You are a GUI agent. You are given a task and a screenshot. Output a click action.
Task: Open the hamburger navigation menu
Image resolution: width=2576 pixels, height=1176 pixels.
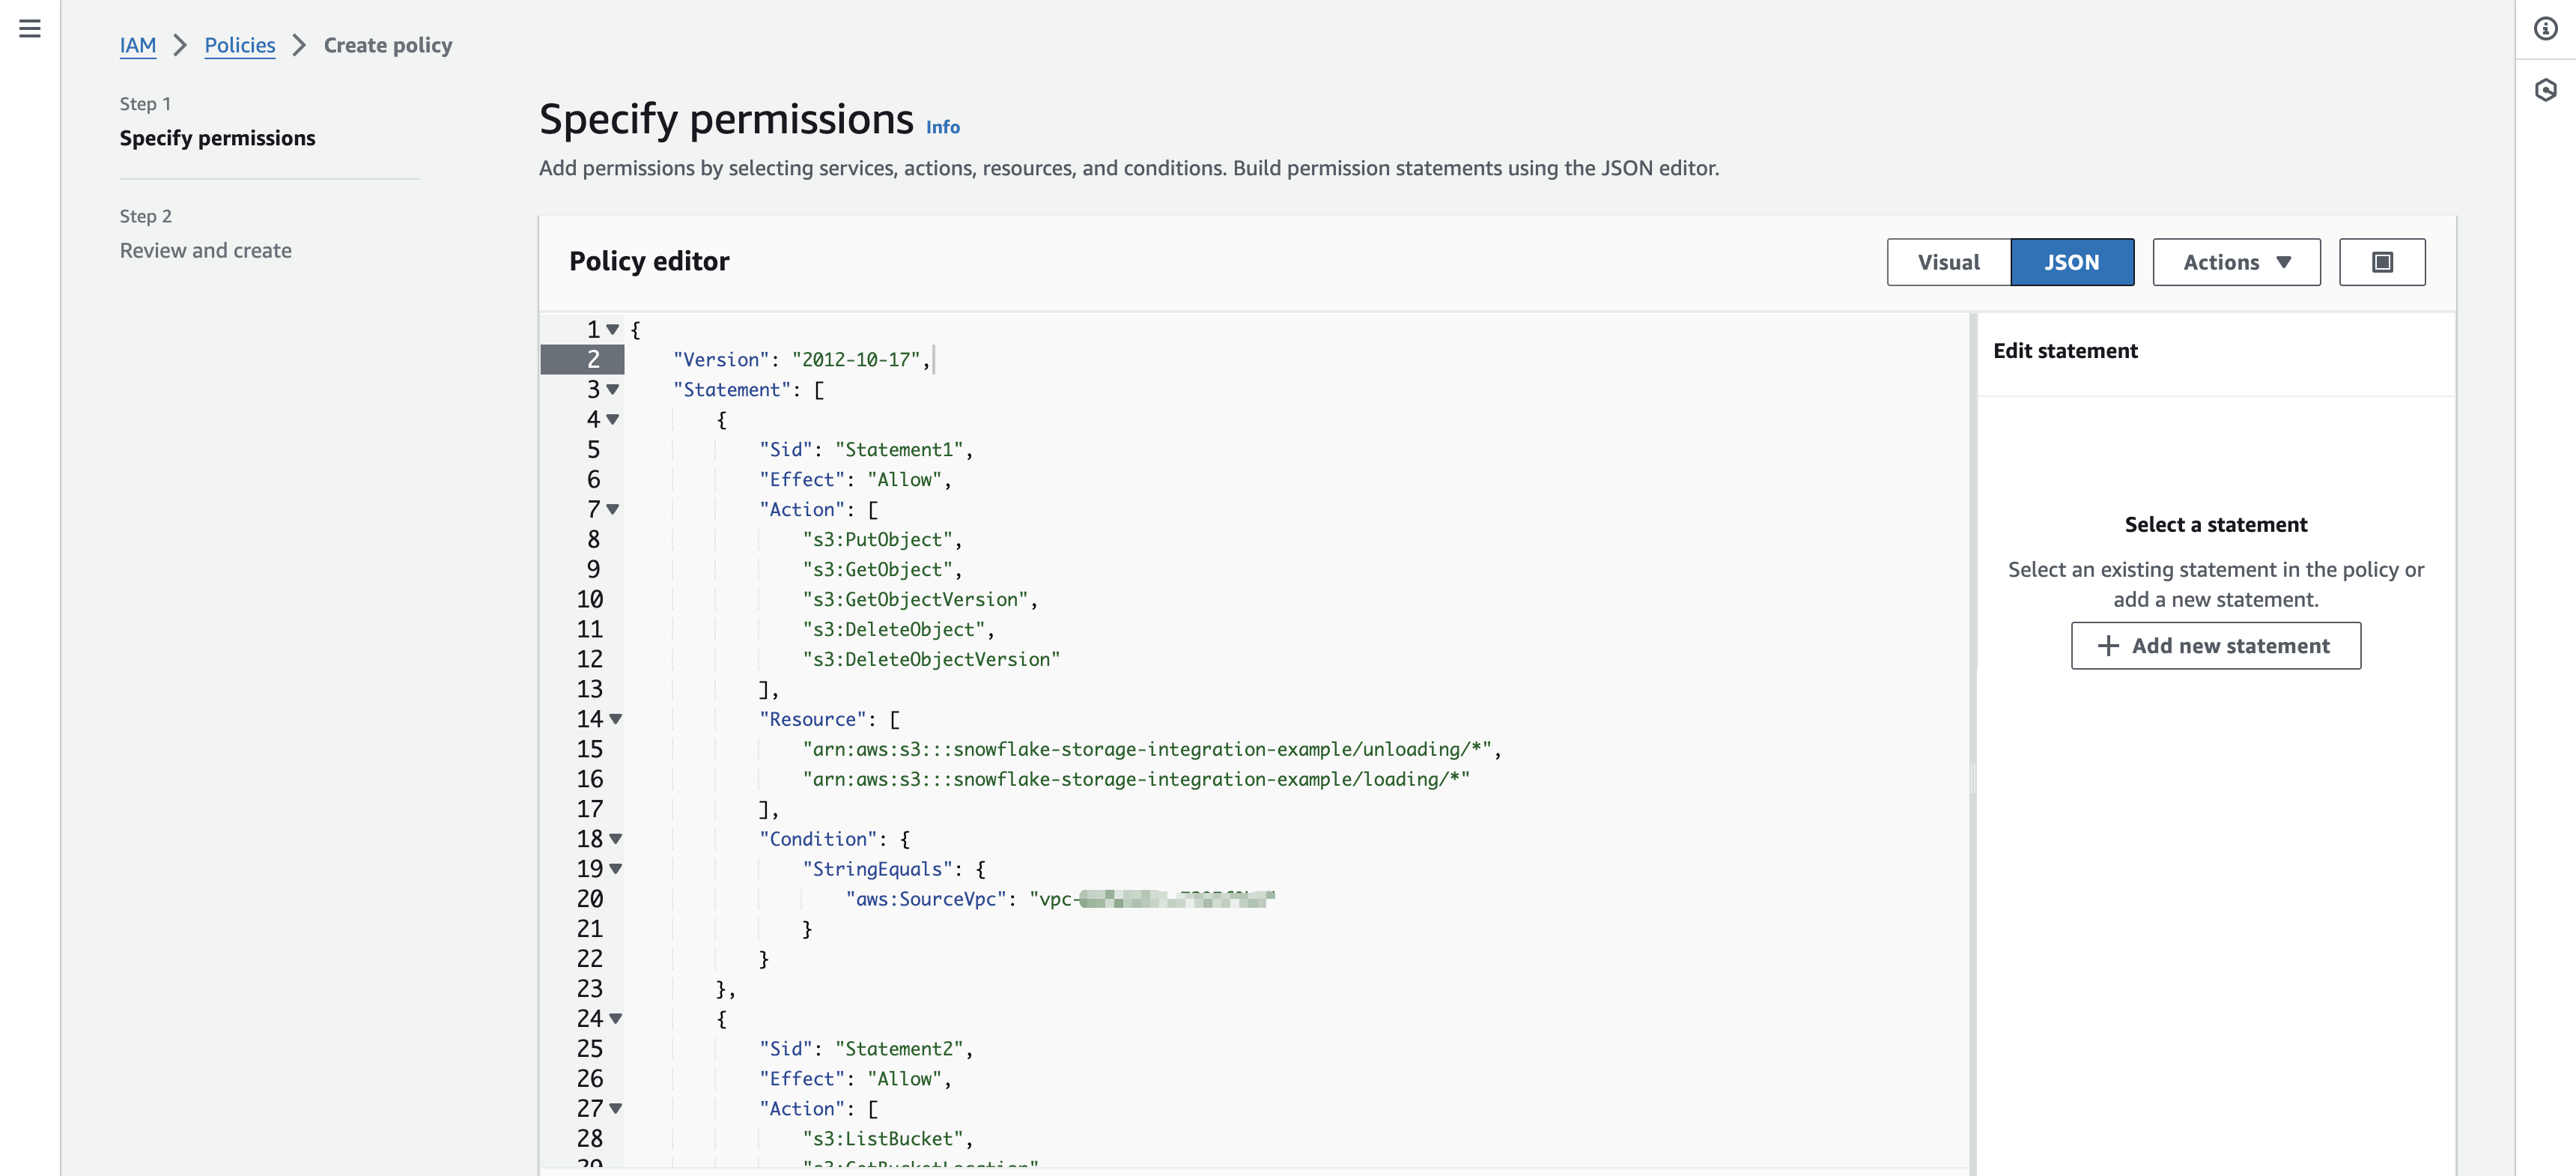tap(30, 29)
